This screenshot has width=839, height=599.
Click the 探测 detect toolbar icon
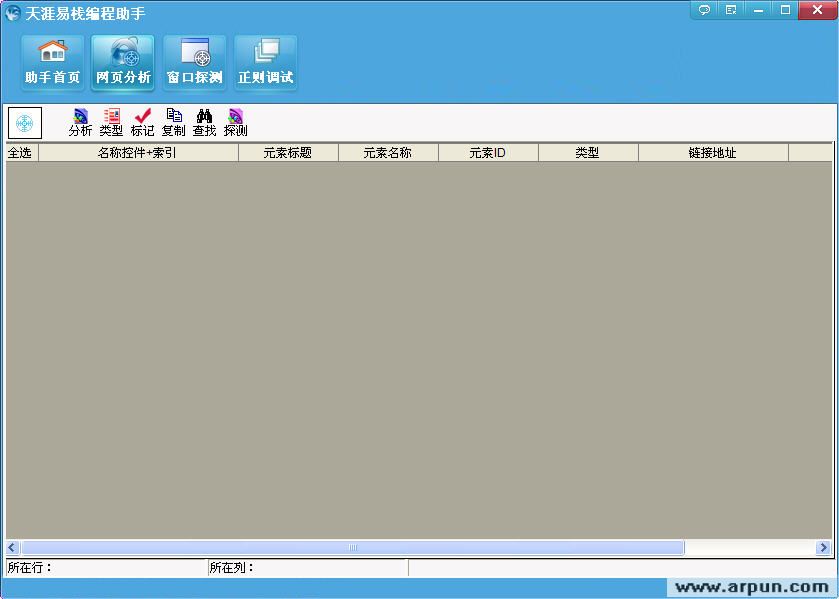pos(235,122)
